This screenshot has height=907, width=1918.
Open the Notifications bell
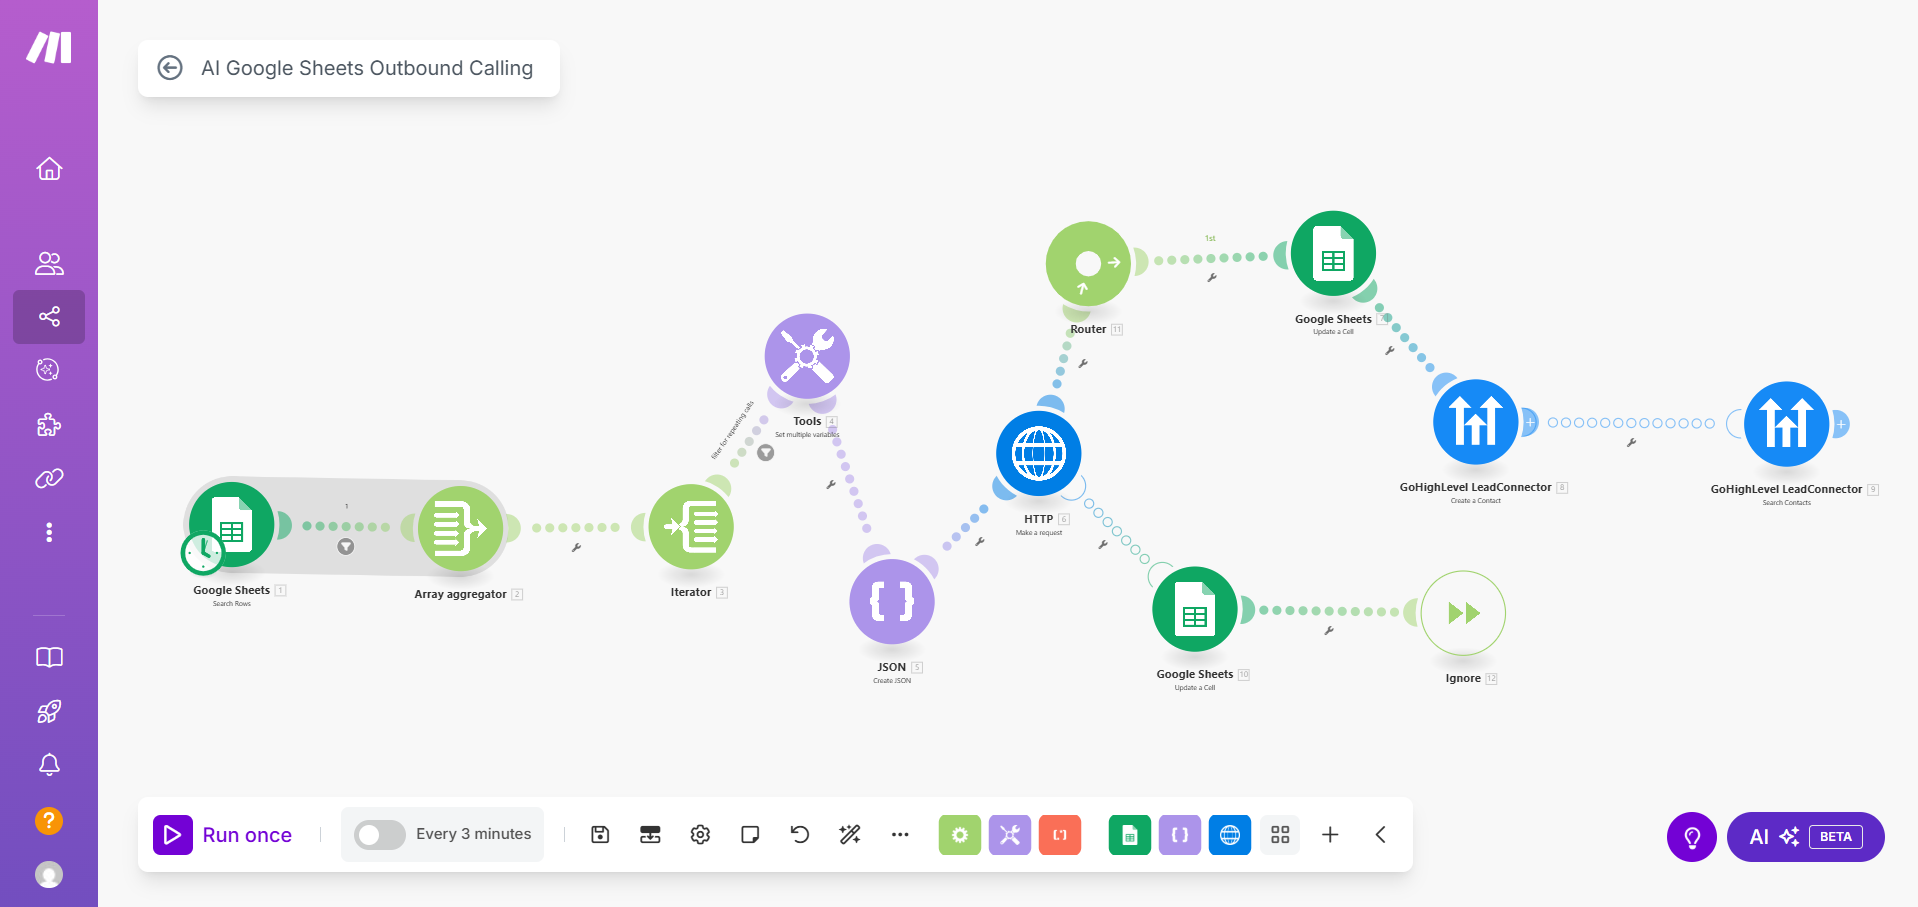pyautogui.click(x=49, y=765)
